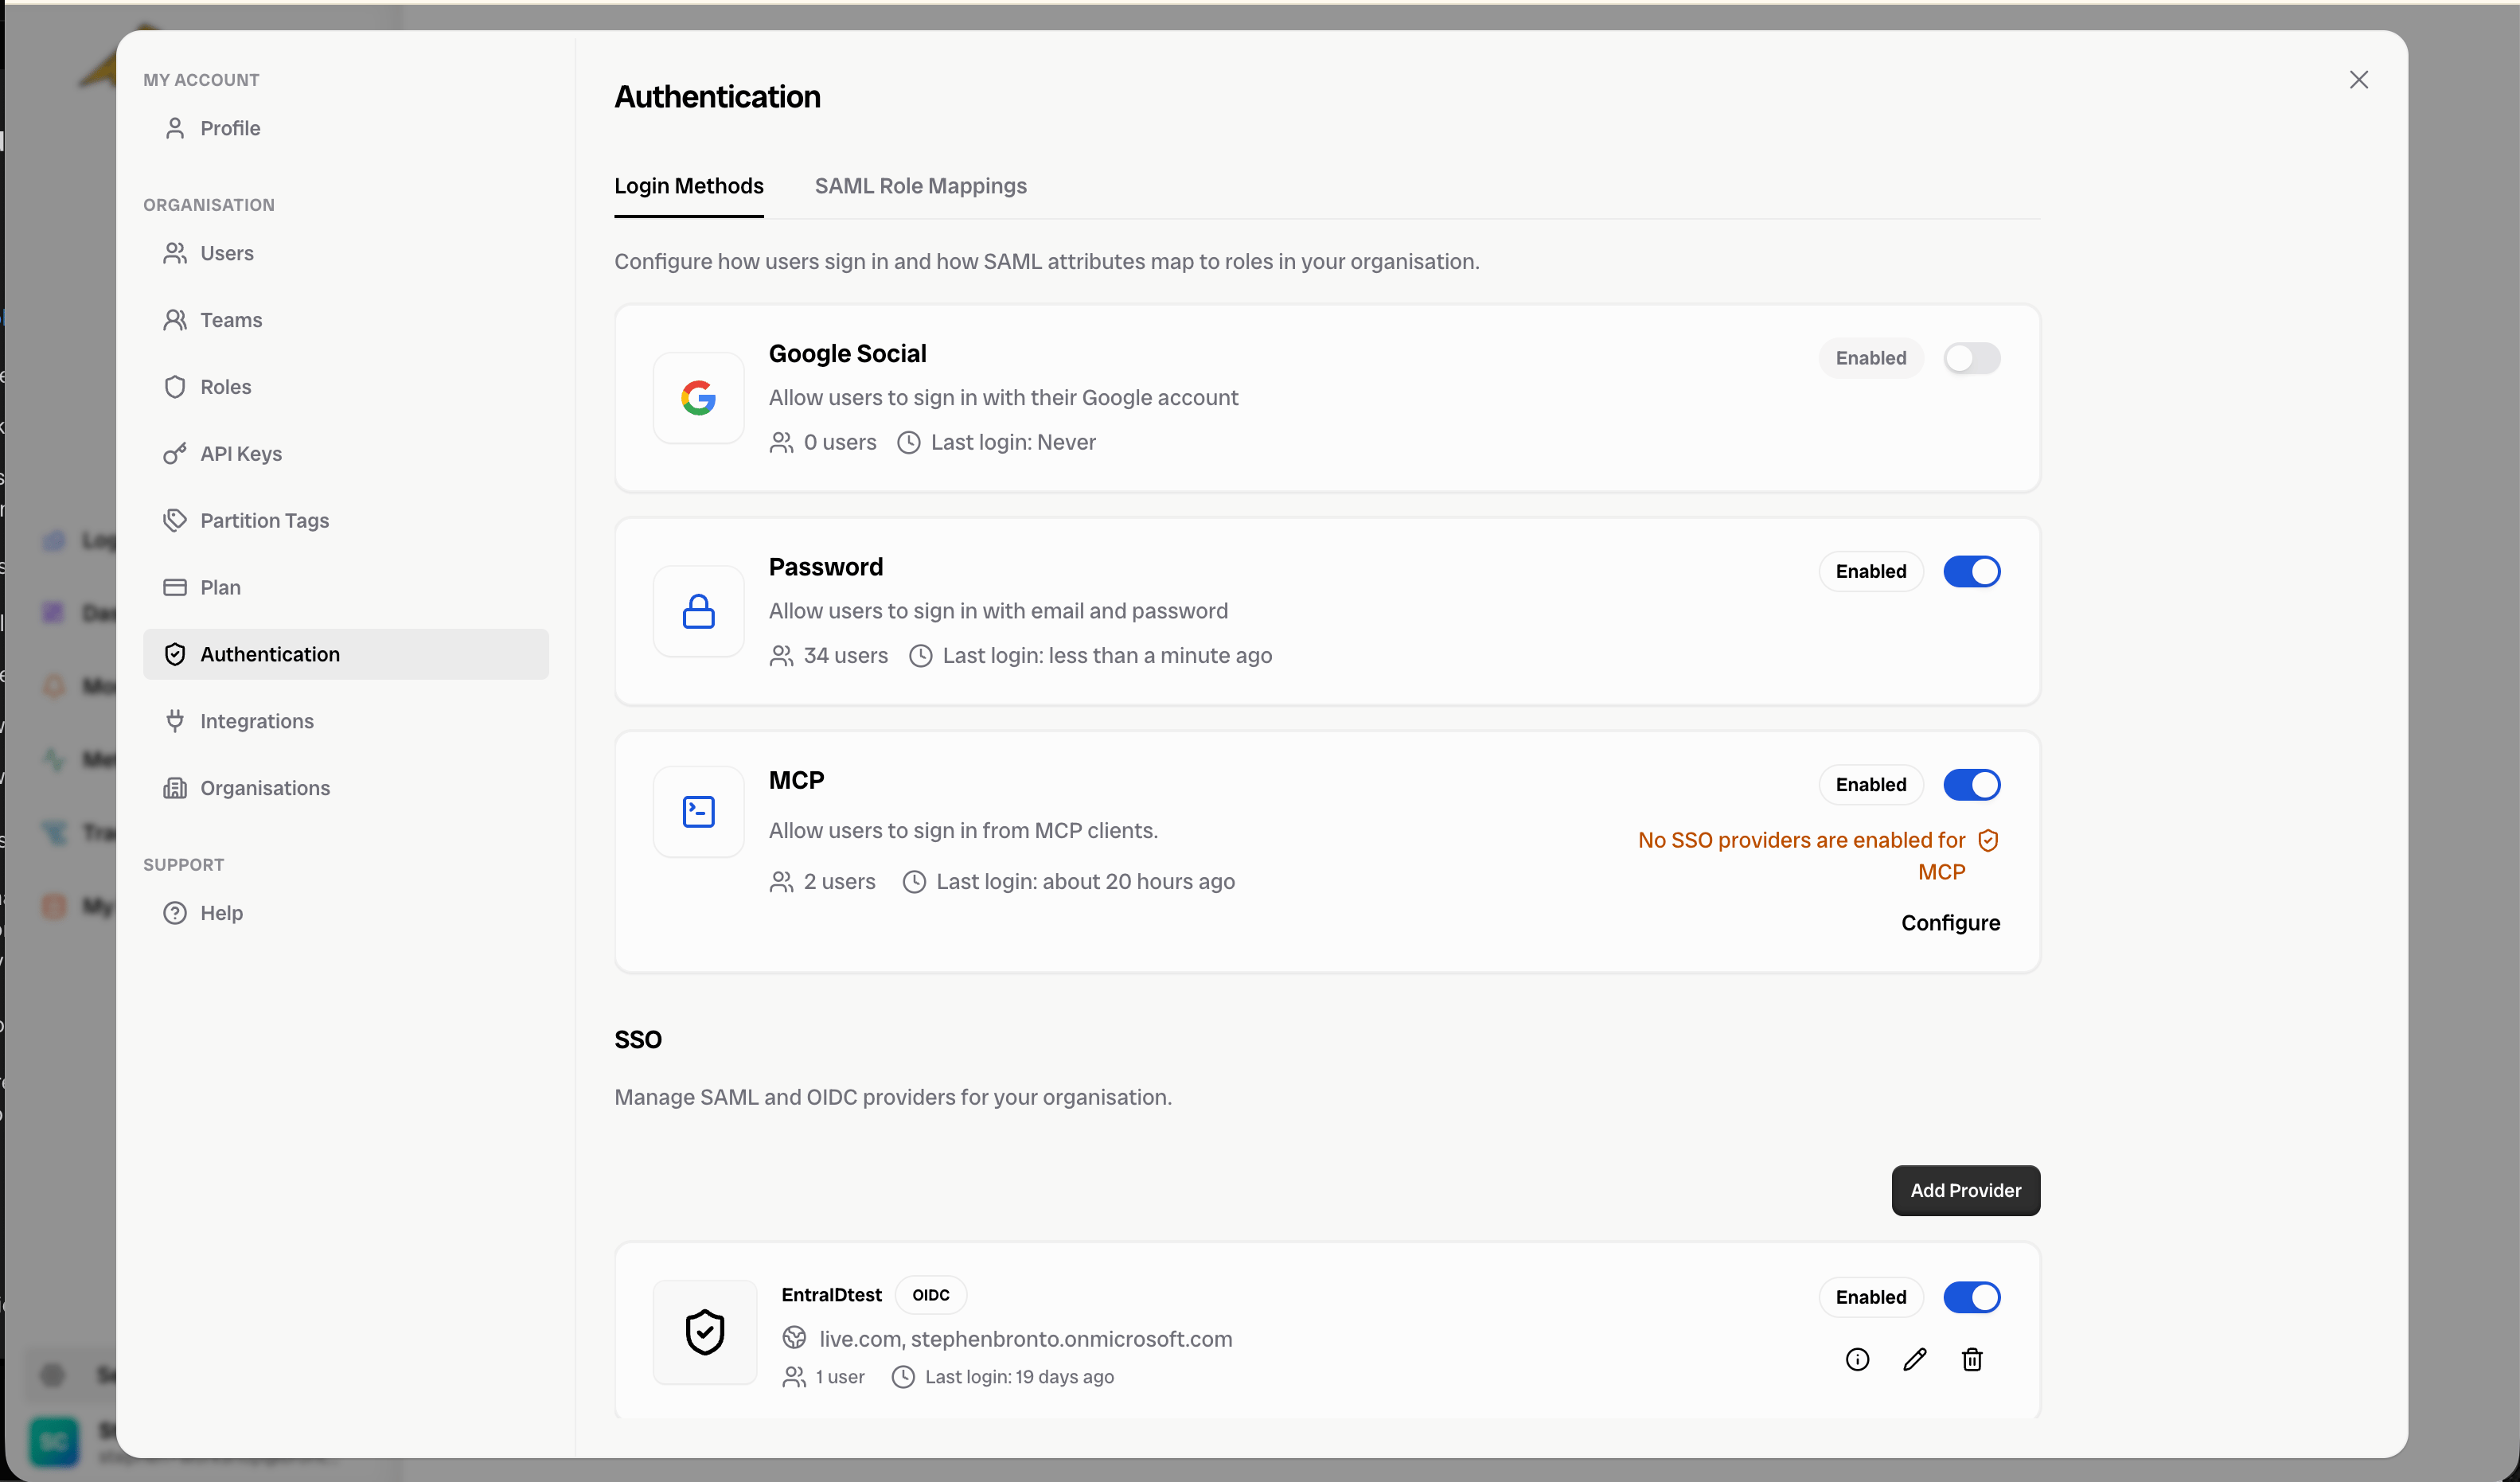Viewport: 2520px width, 1482px height.
Task: Disable the Password login toggle
Action: pos(1972,571)
